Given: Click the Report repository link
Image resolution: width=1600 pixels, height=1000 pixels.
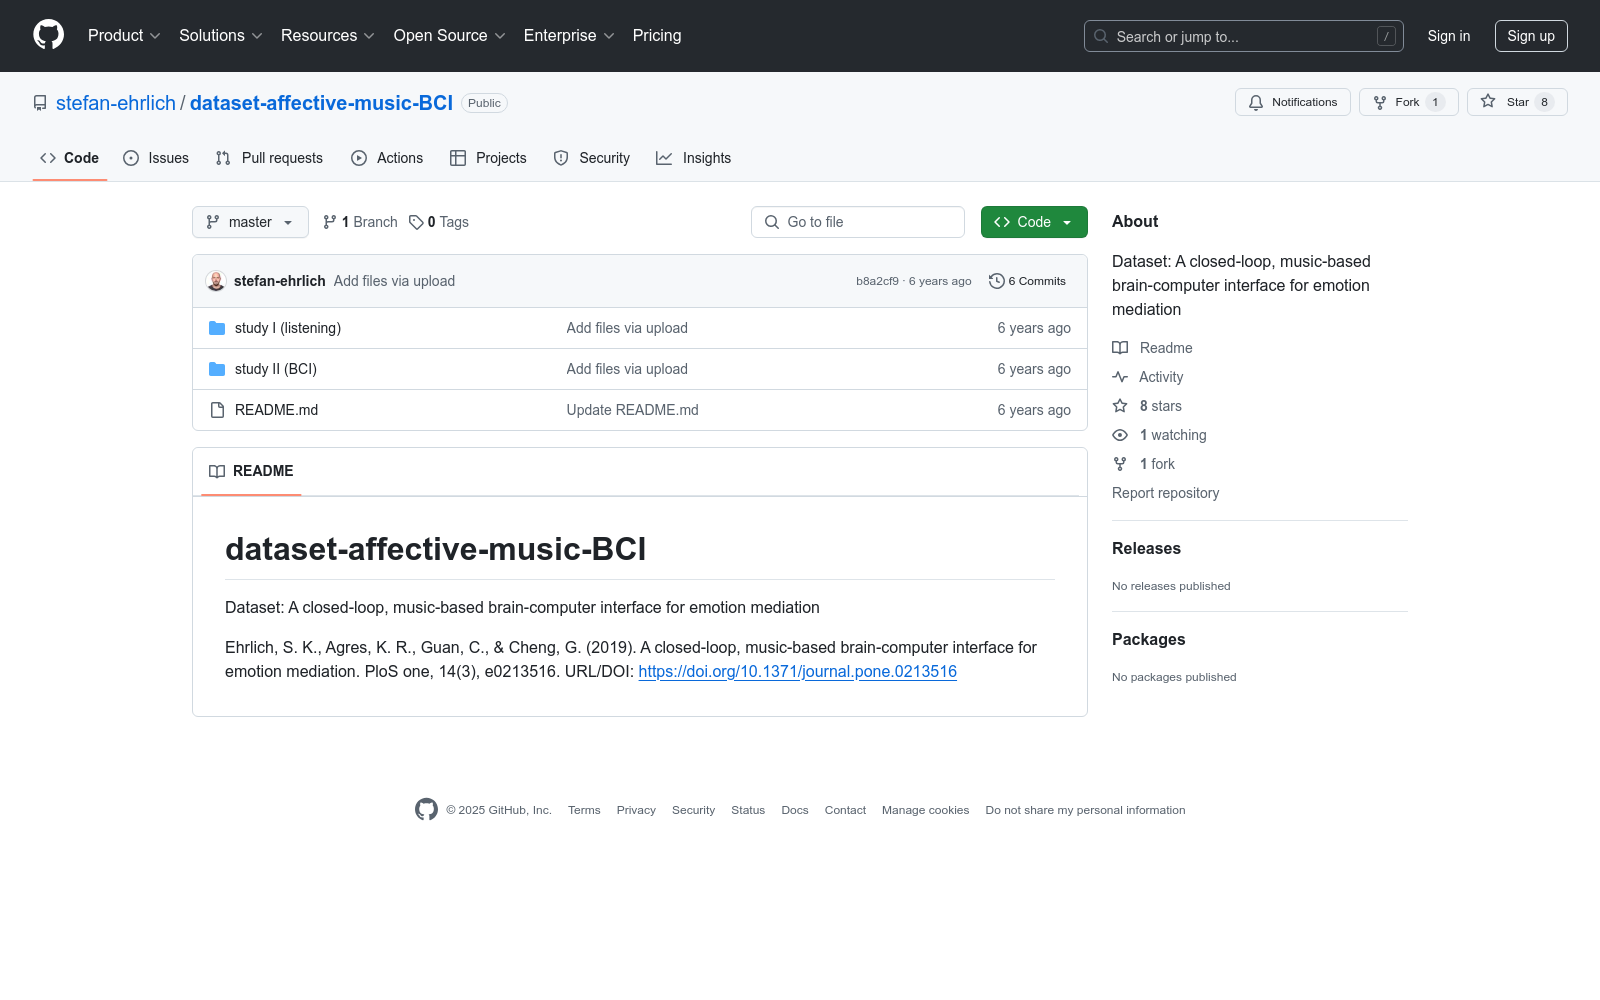Looking at the screenshot, I should (1166, 493).
